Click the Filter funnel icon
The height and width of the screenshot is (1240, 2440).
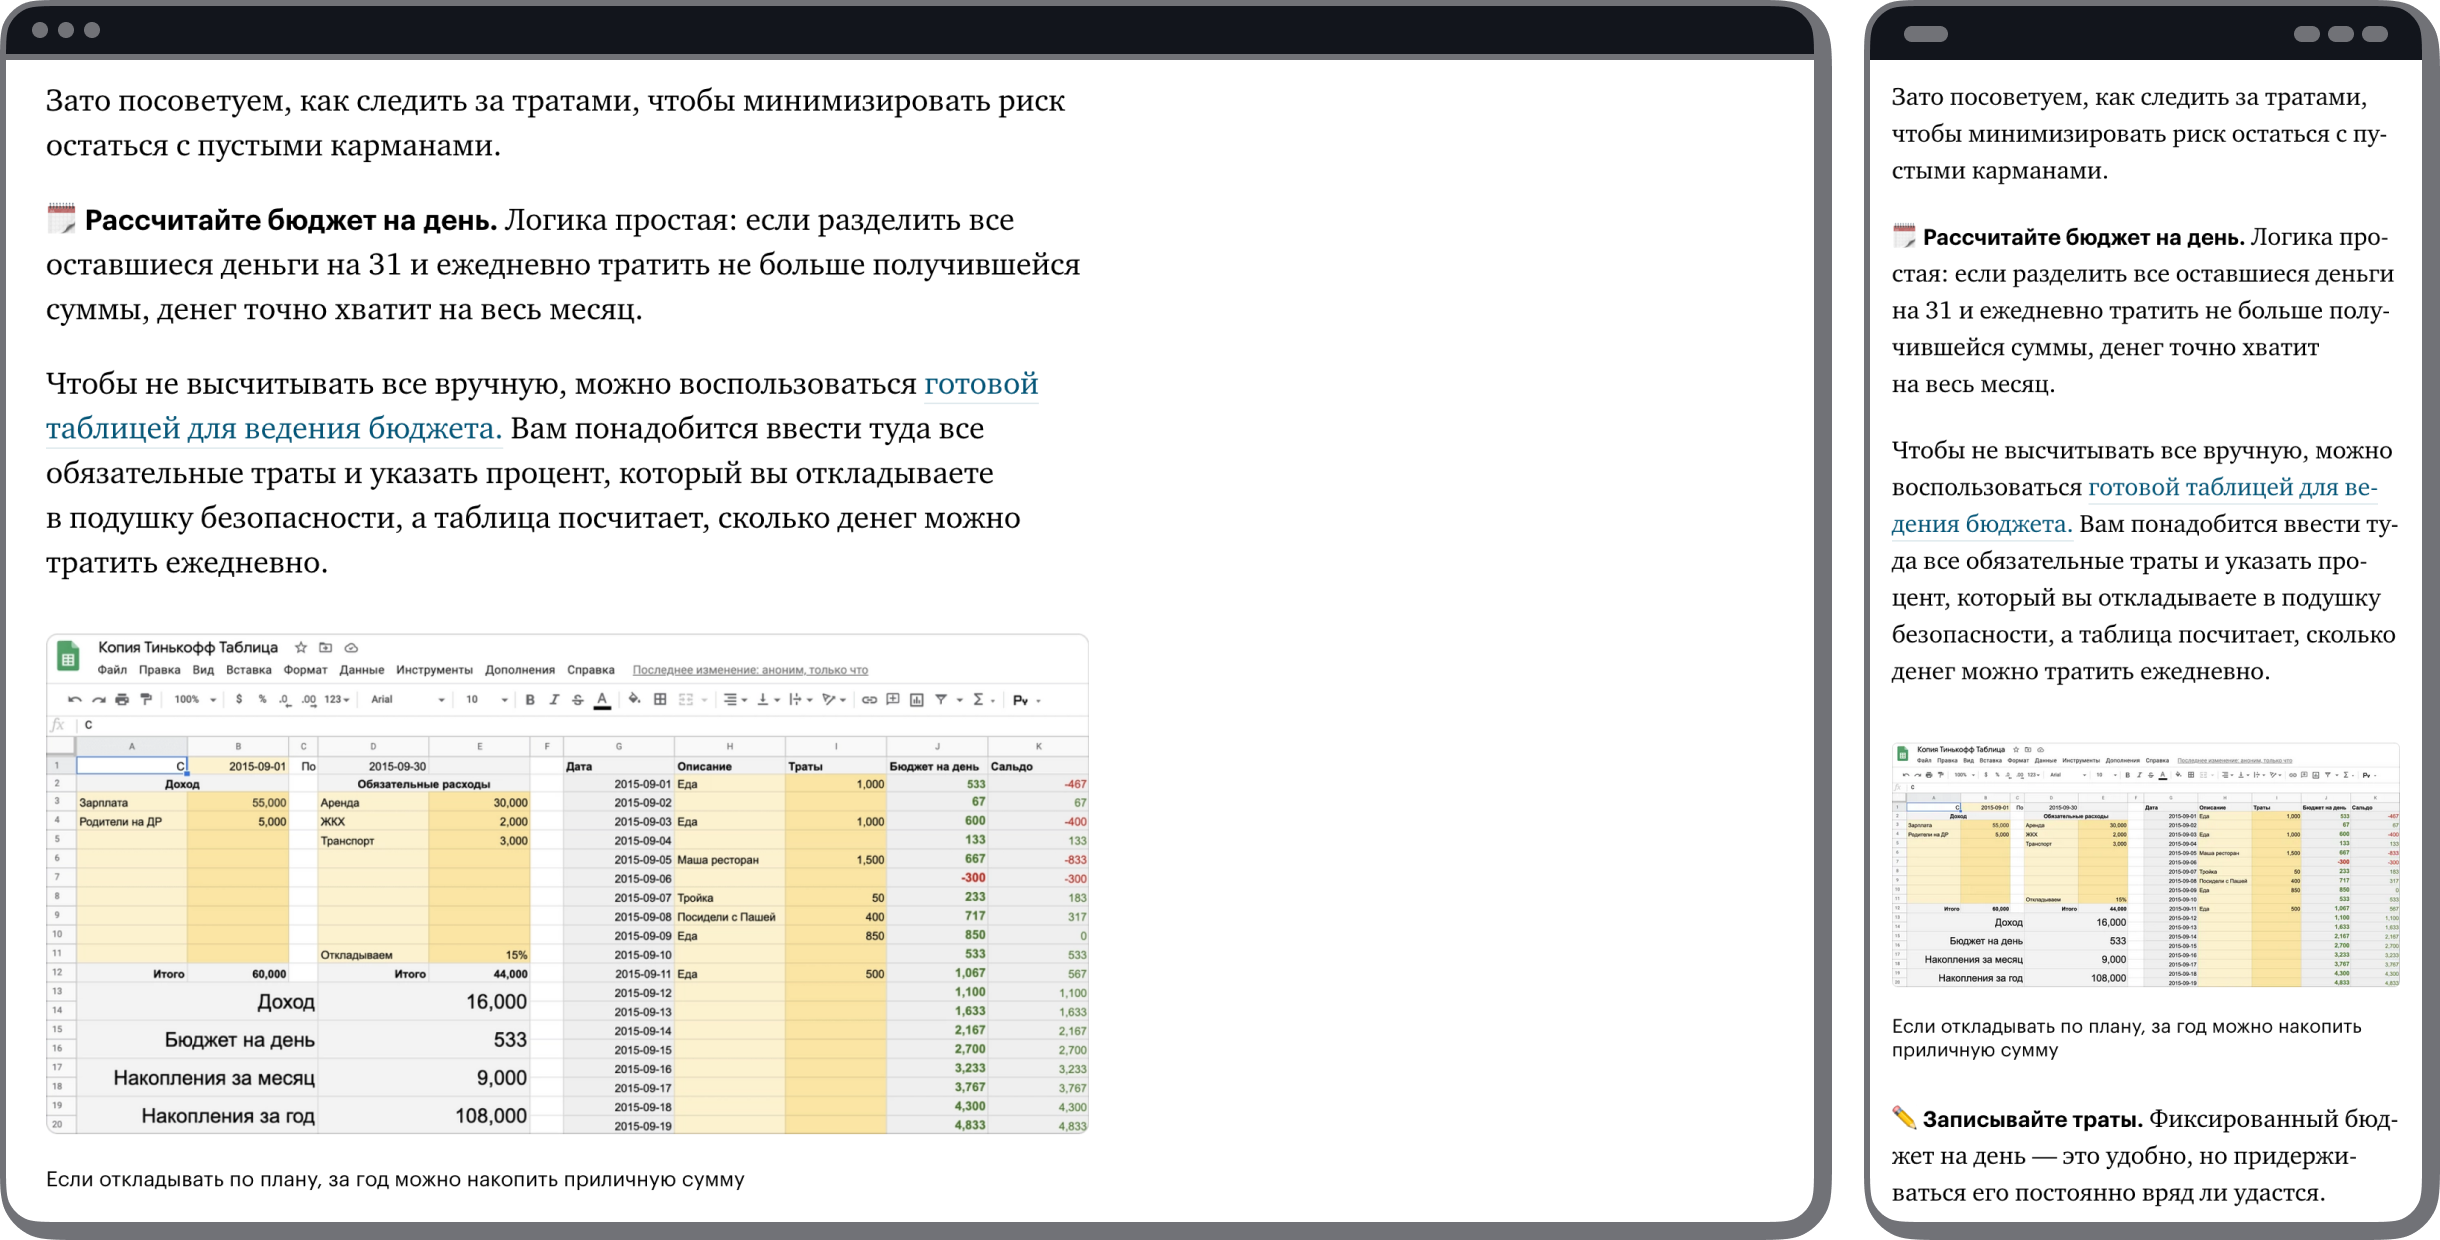coord(941,700)
